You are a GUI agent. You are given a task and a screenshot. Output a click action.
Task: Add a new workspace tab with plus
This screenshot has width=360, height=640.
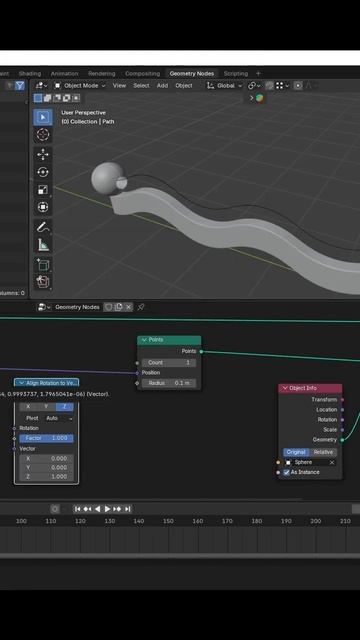[258, 73]
